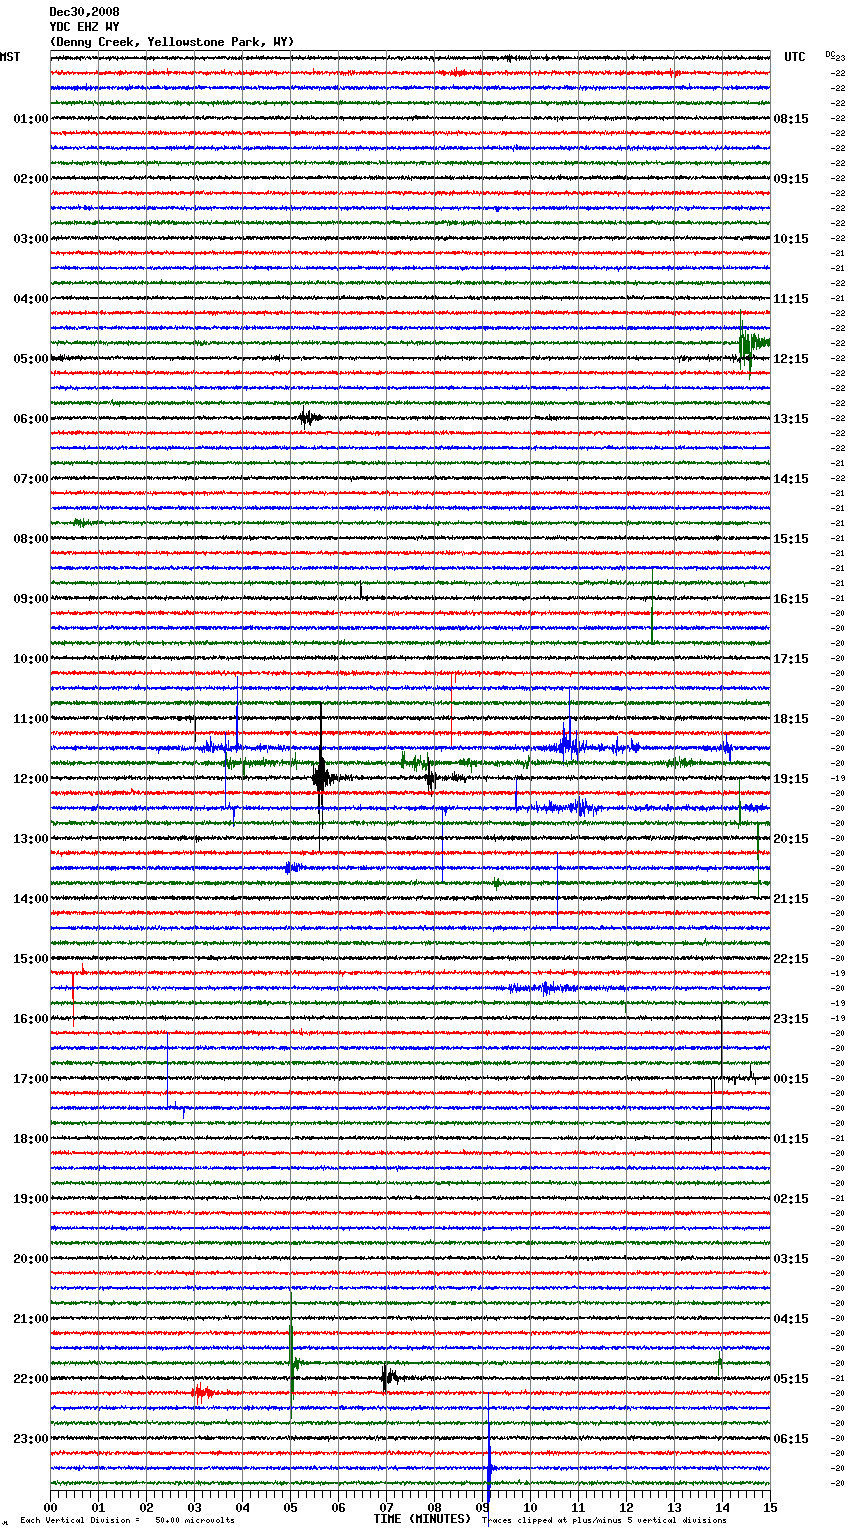This screenshot has width=850, height=1534.
Task: Select the 02:00 MST time label
Action: point(30,179)
